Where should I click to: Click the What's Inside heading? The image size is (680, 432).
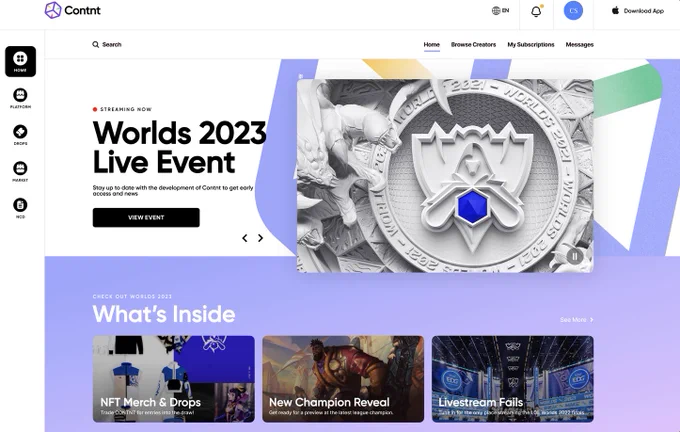point(164,314)
